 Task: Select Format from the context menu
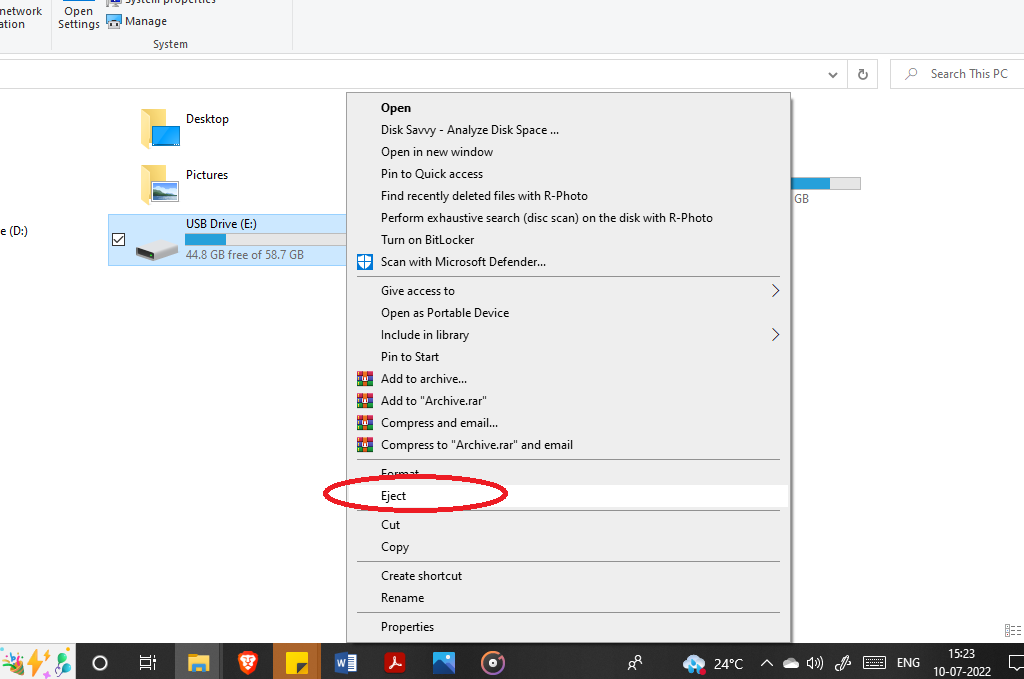point(399,474)
